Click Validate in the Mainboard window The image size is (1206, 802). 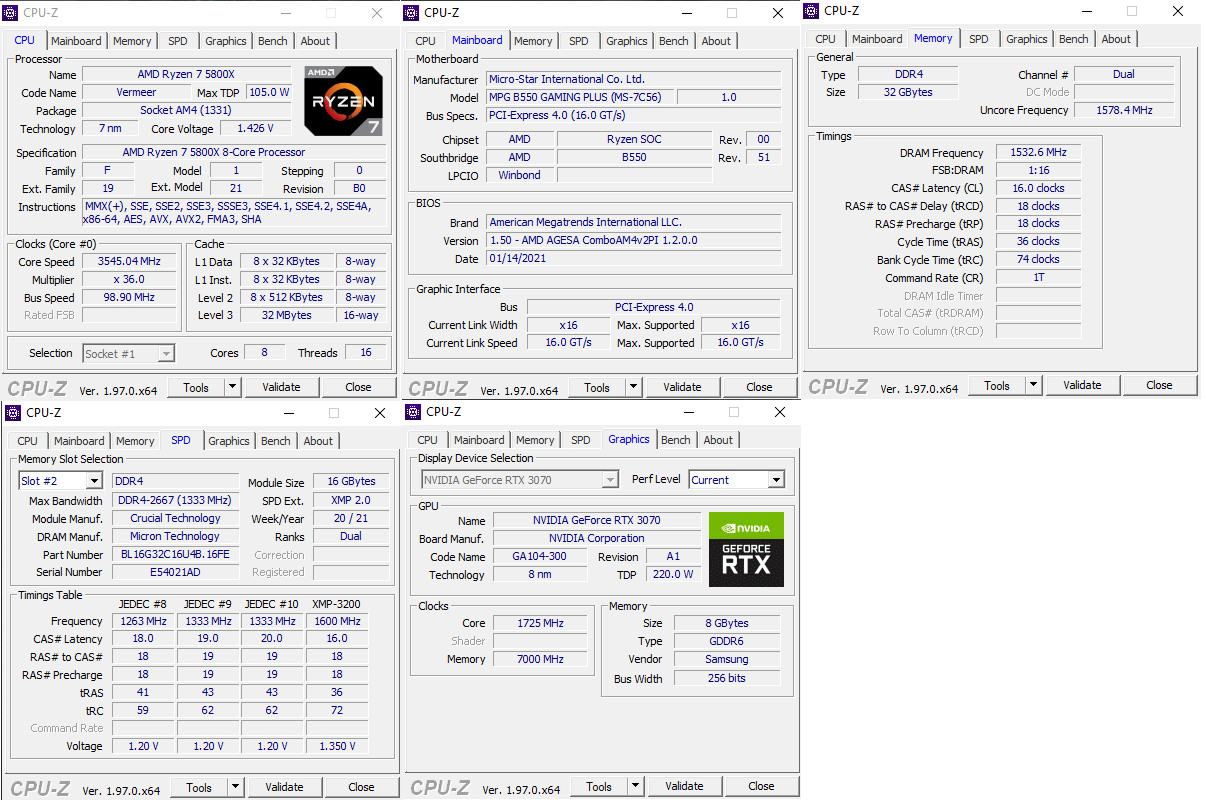coord(682,387)
